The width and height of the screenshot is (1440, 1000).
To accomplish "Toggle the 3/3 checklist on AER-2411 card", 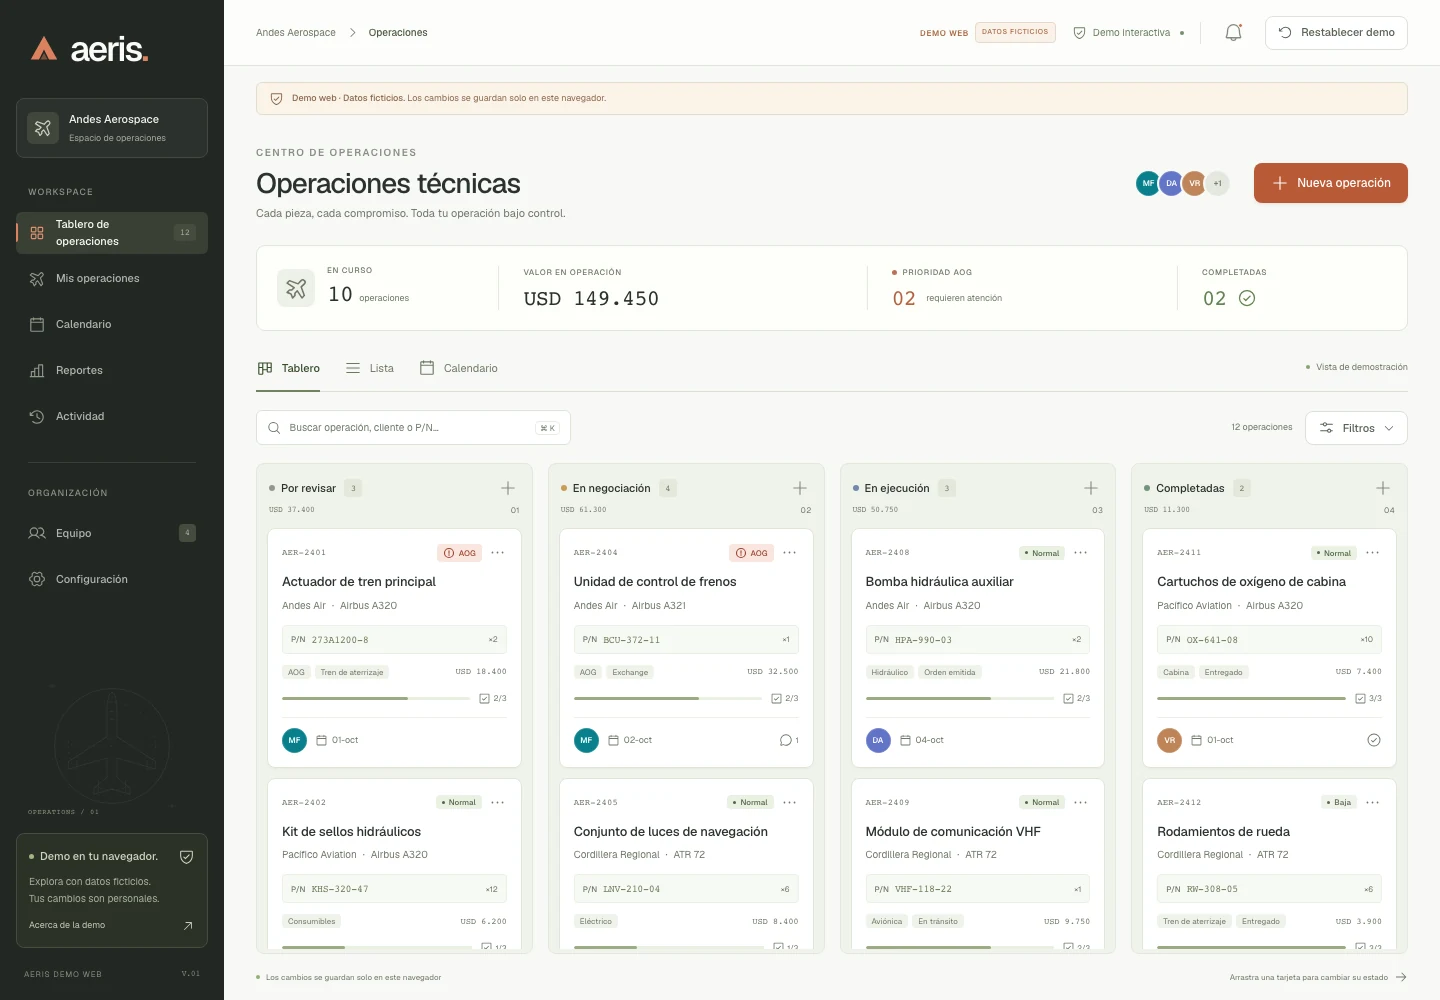I will [x=1369, y=699].
